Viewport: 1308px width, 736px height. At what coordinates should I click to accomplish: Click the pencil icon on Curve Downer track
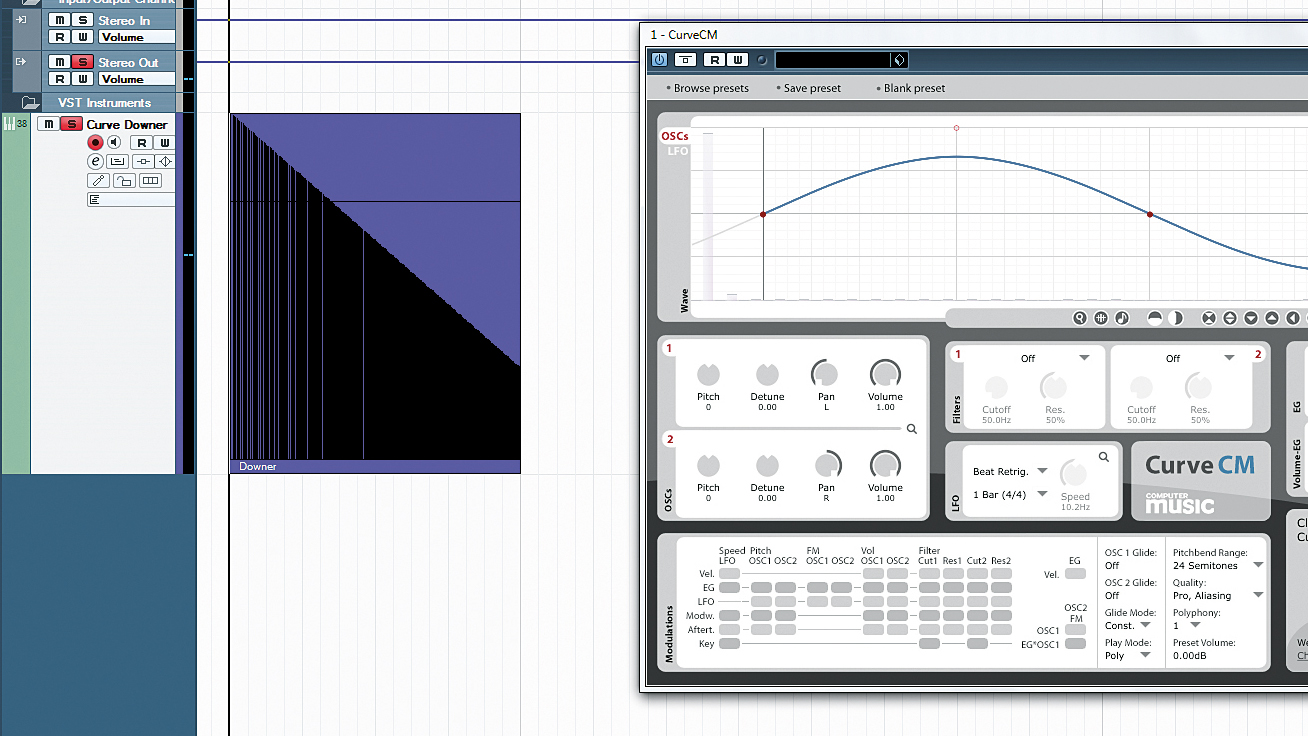pos(98,181)
